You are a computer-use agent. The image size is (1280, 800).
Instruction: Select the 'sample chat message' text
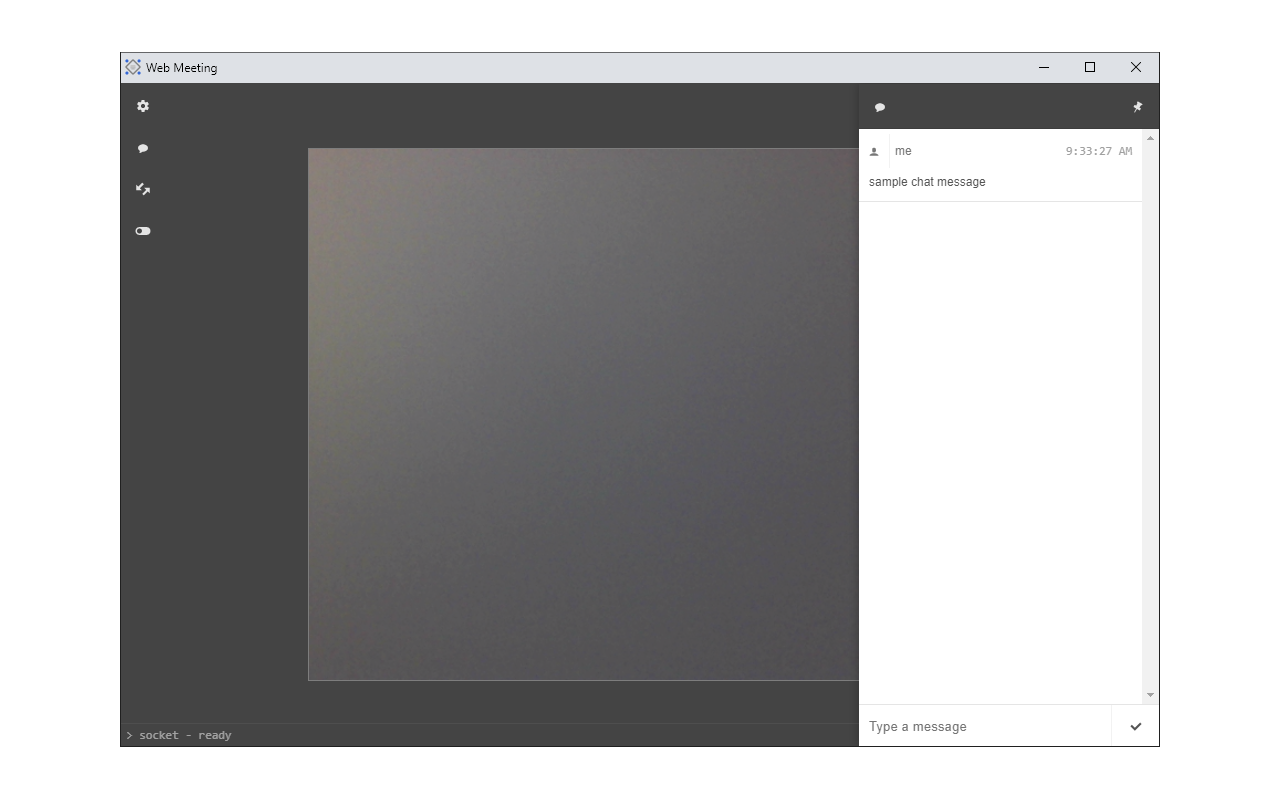click(927, 181)
